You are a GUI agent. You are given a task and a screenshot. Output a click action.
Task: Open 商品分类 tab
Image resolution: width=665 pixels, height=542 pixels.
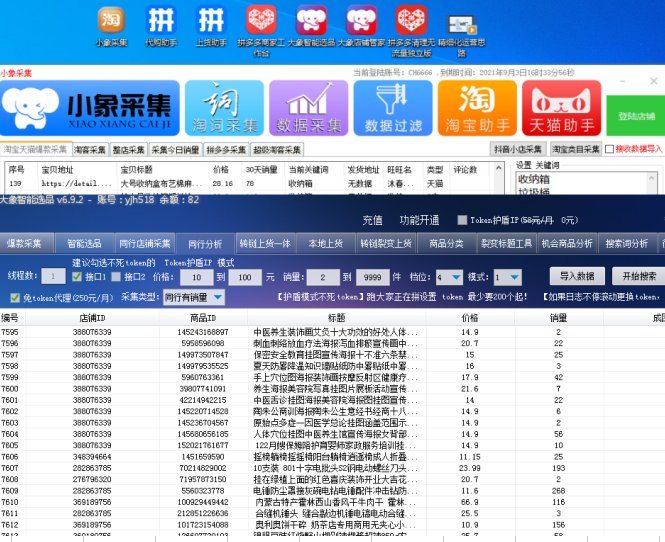[x=446, y=243]
